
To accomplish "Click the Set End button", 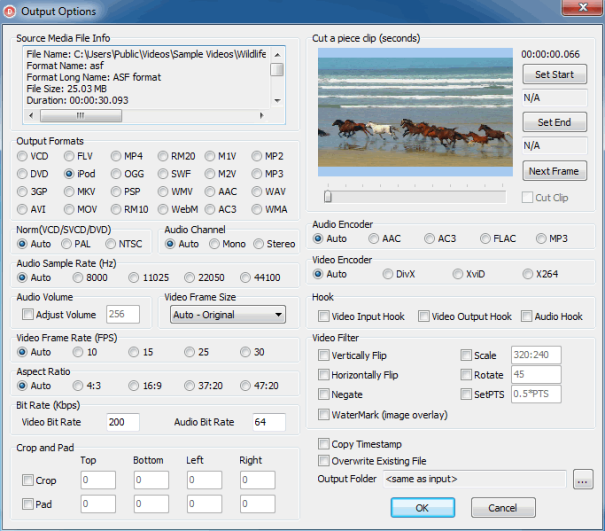I will click(554, 122).
